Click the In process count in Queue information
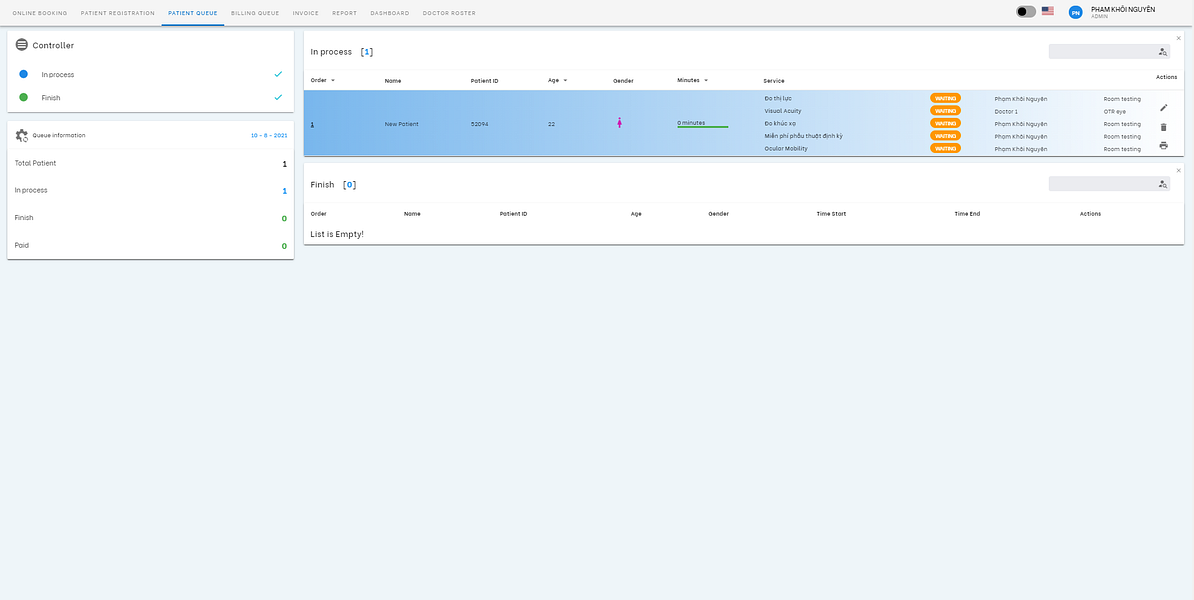Image resolution: width=1194 pixels, height=600 pixels. (285, 190)
